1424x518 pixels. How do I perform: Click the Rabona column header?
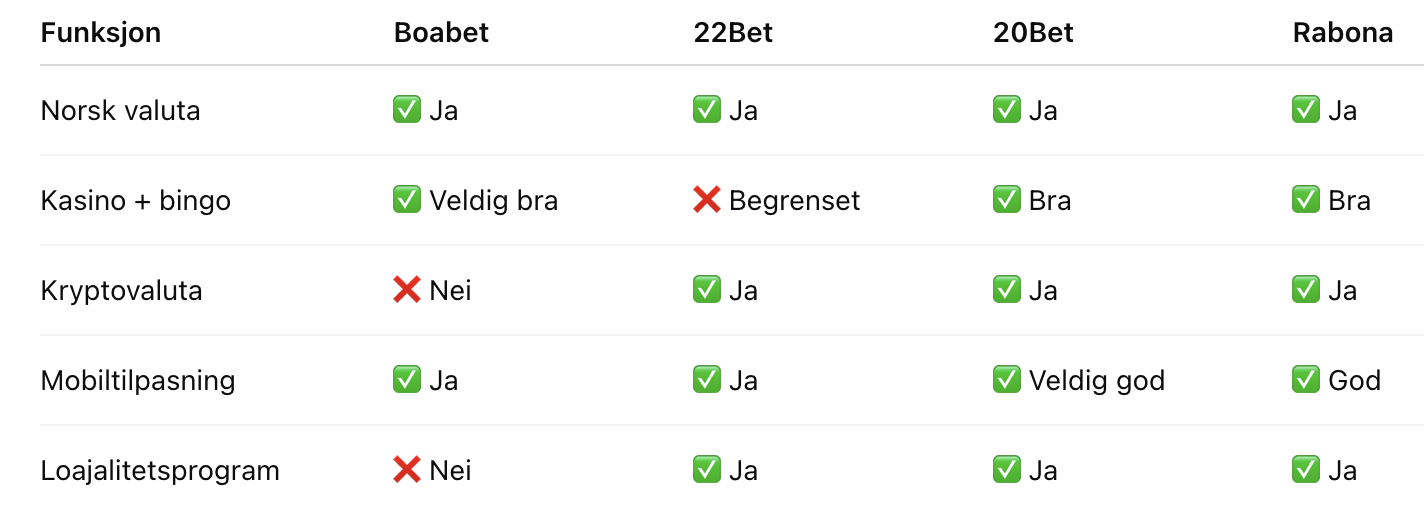tap(1343, 33)
